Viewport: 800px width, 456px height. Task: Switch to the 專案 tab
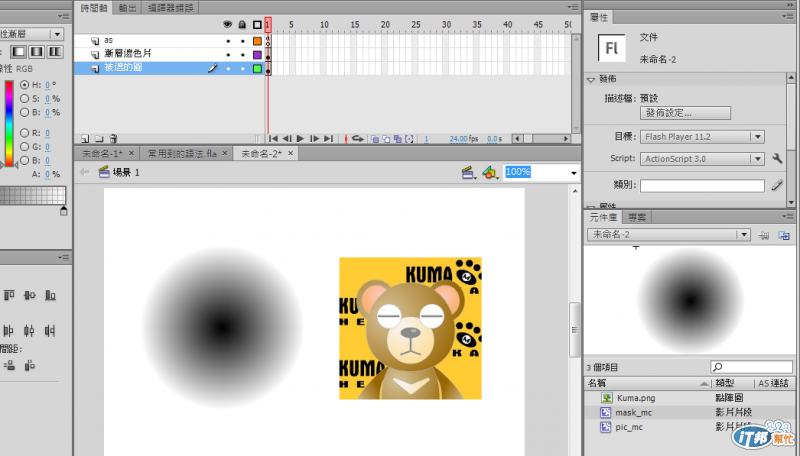(x=637, y=217)
